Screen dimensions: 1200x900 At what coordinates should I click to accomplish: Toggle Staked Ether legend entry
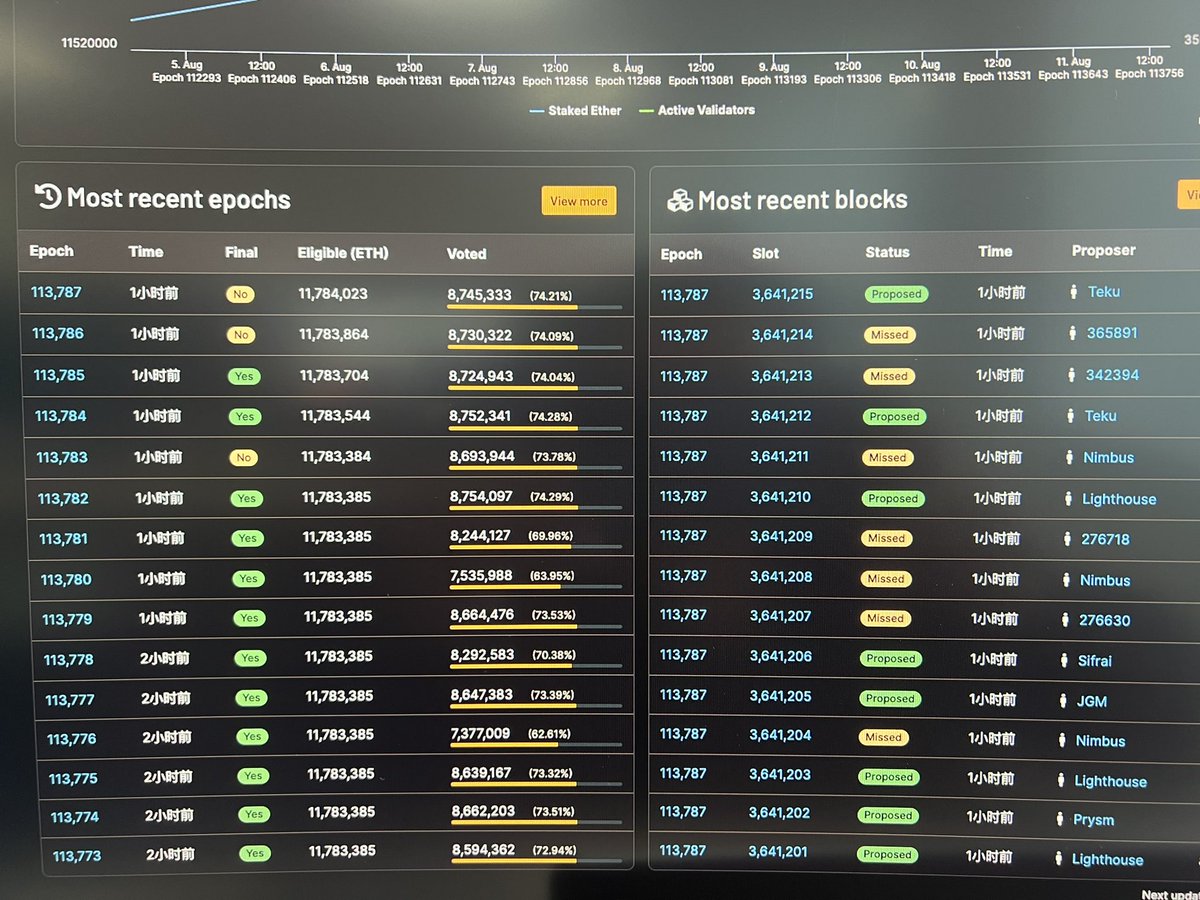click(x=575, y=110)
